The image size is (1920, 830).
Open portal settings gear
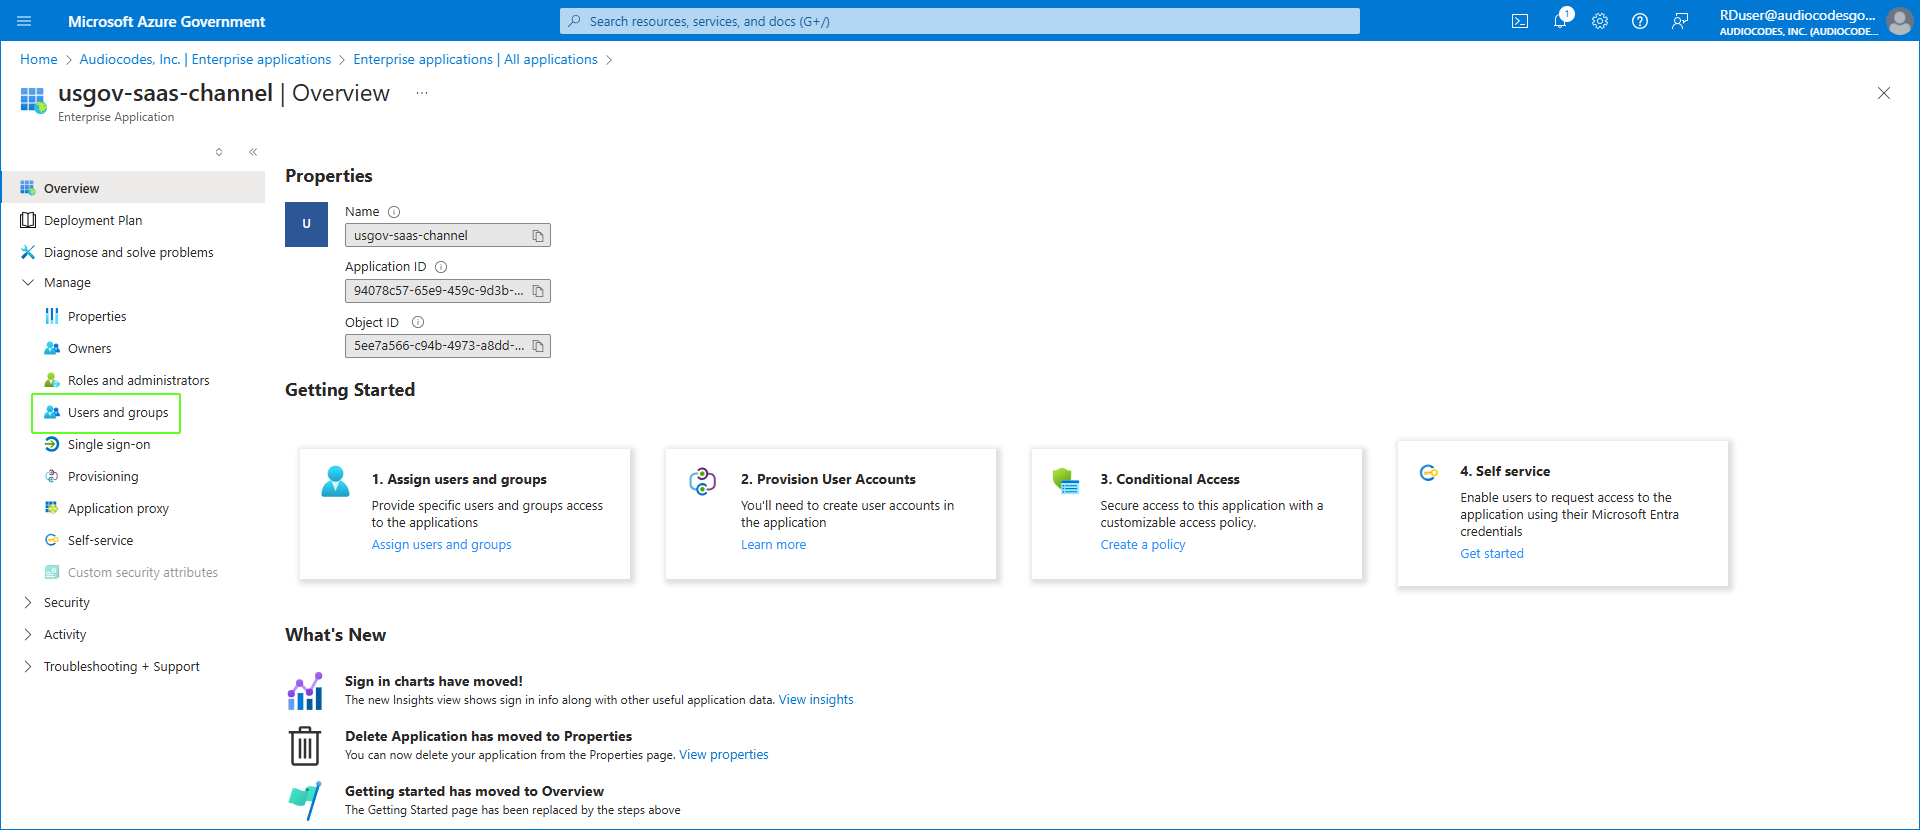point(1600,21)
